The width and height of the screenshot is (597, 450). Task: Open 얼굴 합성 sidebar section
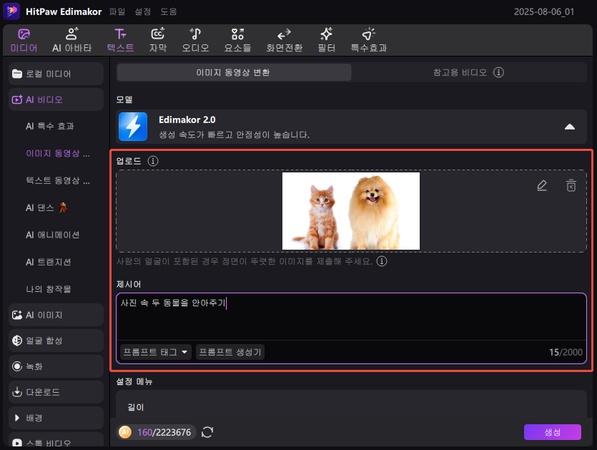56,340
